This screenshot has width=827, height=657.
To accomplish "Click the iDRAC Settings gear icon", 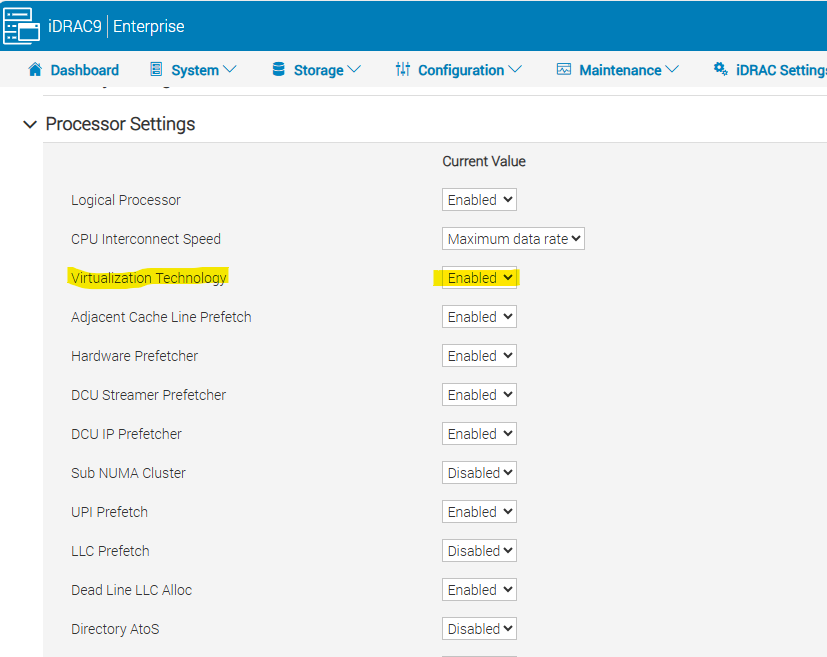I will click(x=721, y=70).
